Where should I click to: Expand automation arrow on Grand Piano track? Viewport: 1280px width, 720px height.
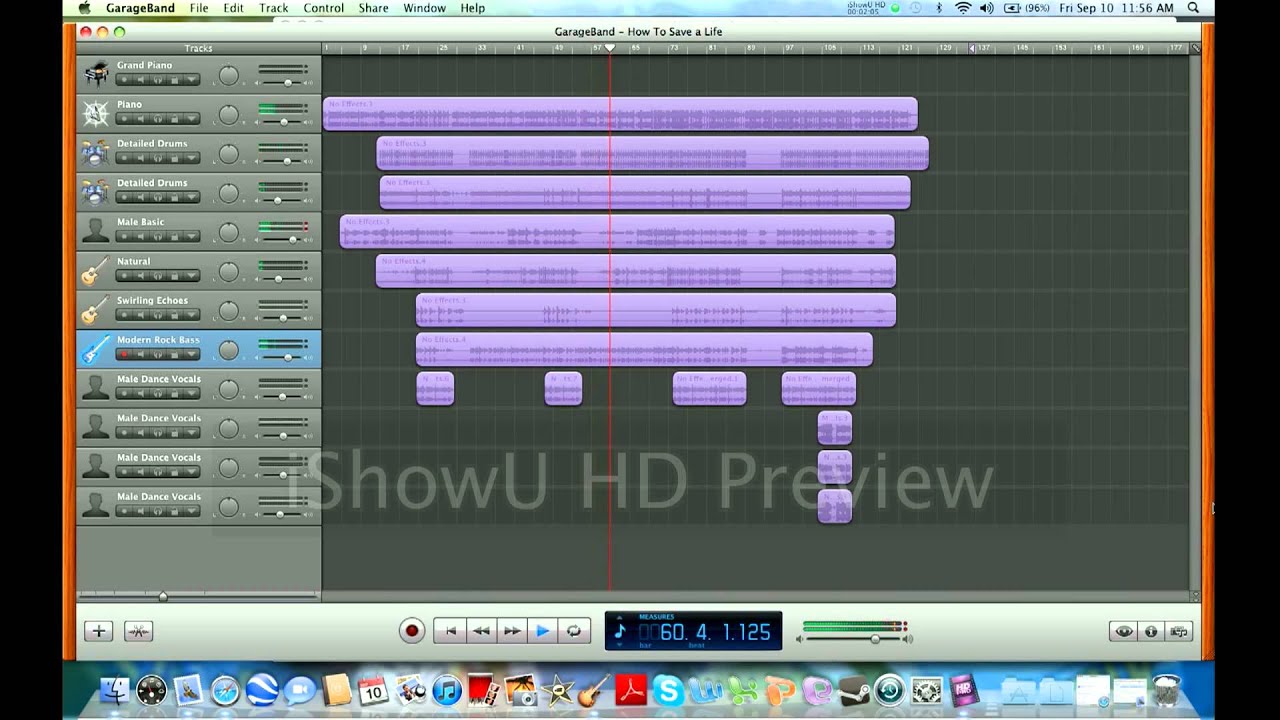click(191, 80)
